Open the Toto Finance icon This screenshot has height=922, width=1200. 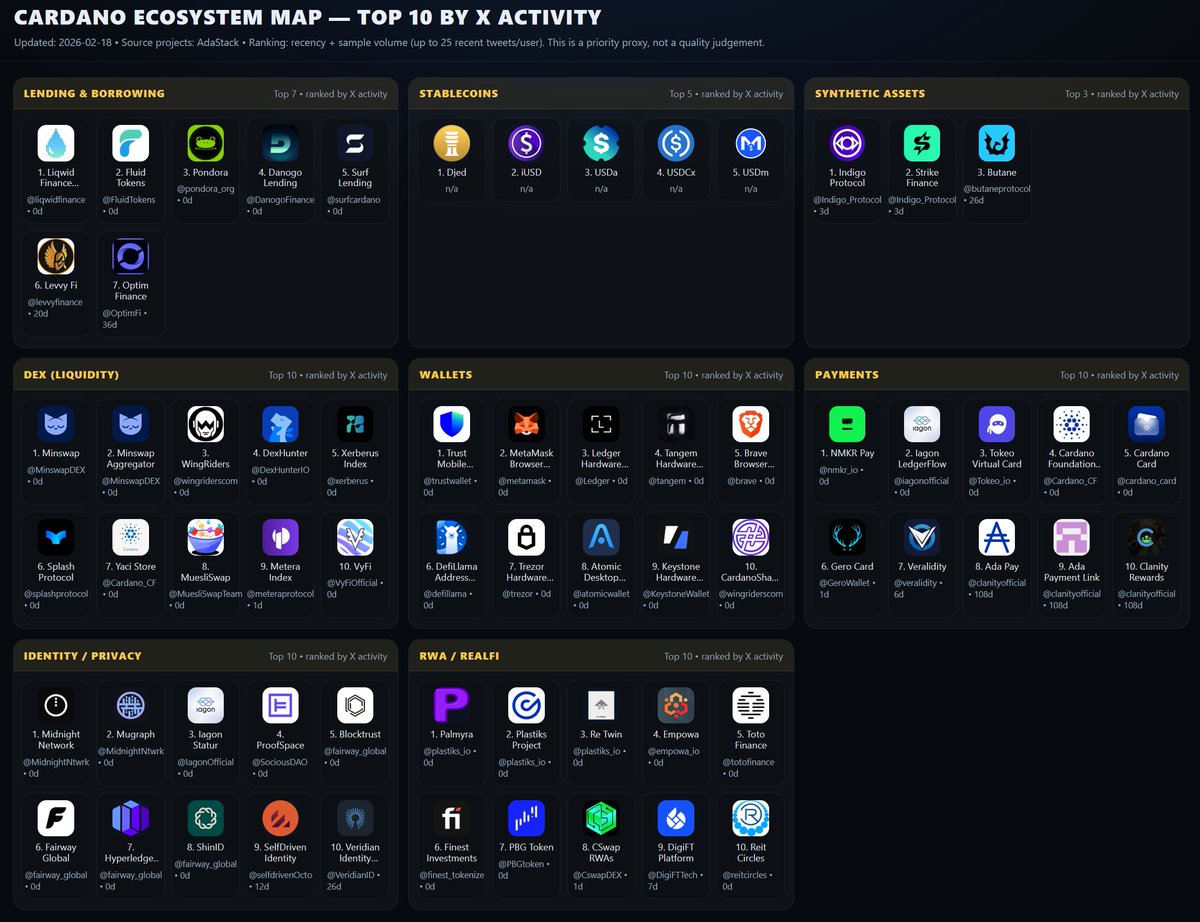[x=751, y=706]
